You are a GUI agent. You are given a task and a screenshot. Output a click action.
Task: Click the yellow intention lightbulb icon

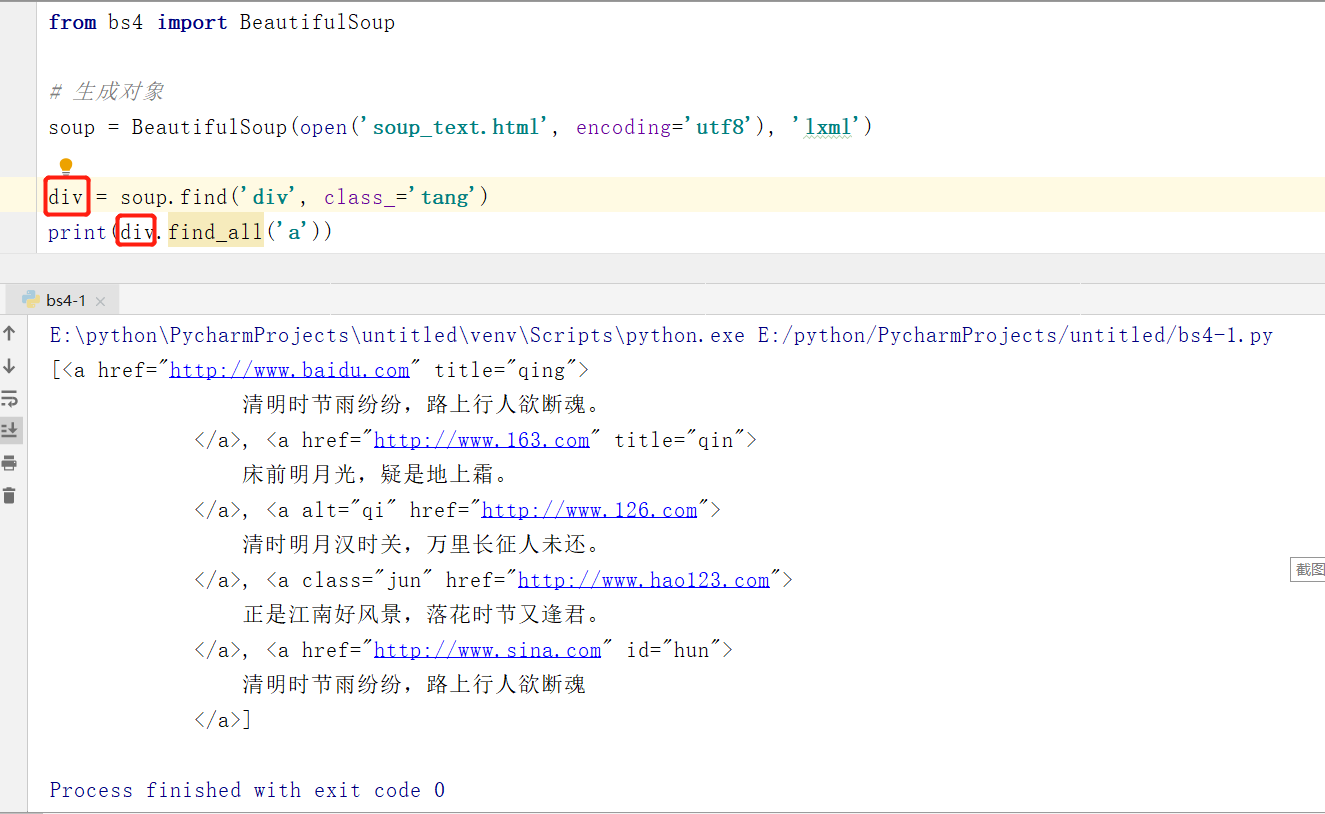(66, 166)
